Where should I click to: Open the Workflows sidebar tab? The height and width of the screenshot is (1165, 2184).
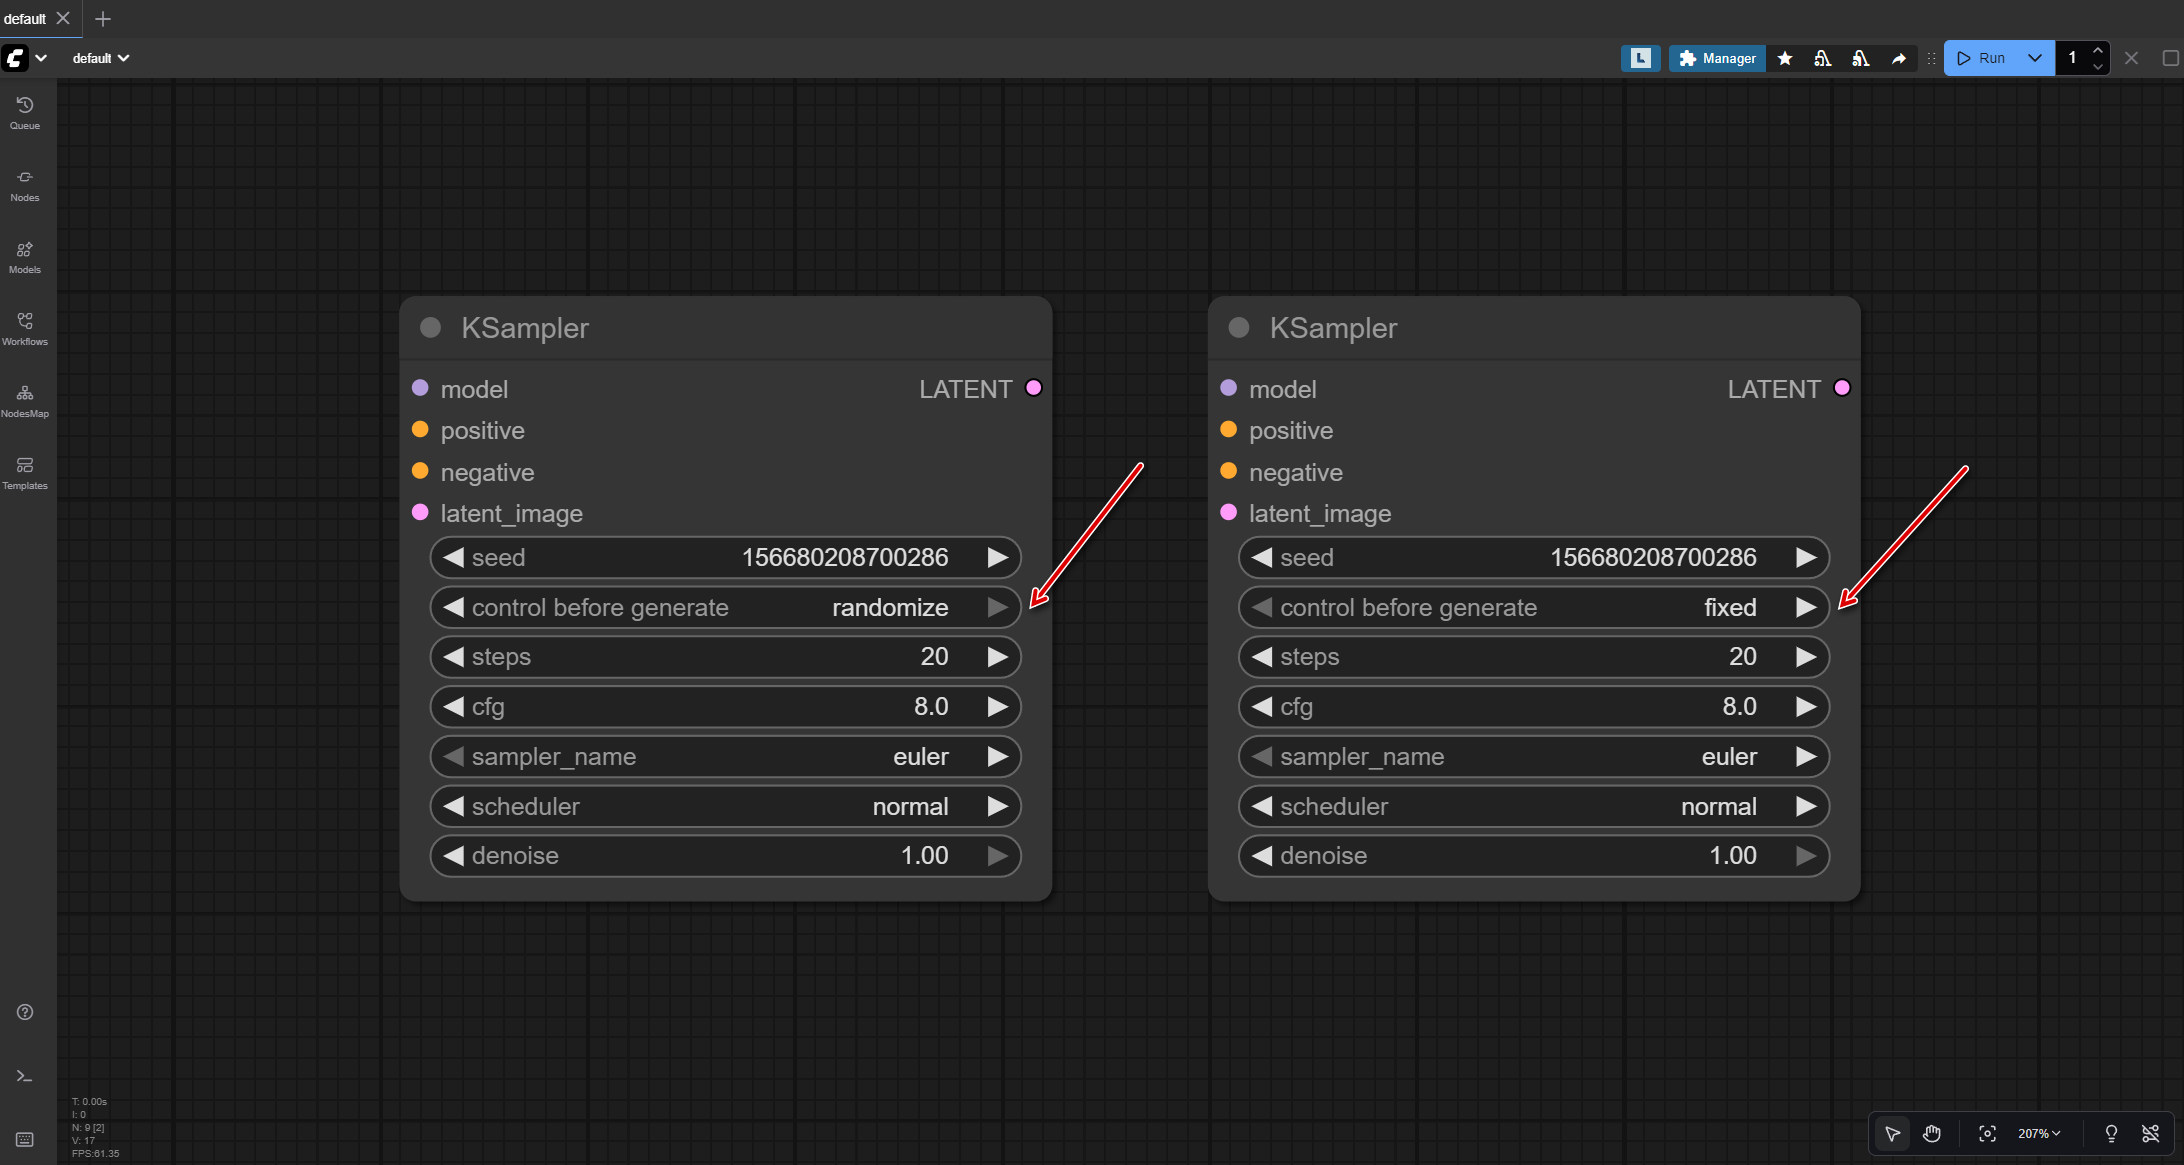25,328
